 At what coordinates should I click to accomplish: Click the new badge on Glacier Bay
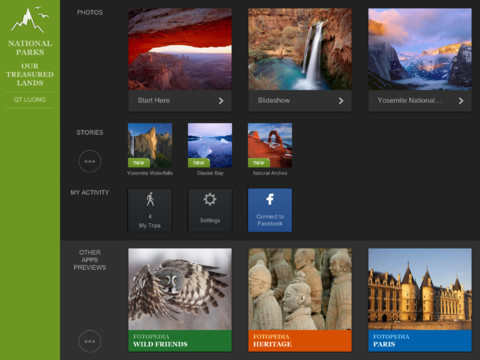click(199, 163)
